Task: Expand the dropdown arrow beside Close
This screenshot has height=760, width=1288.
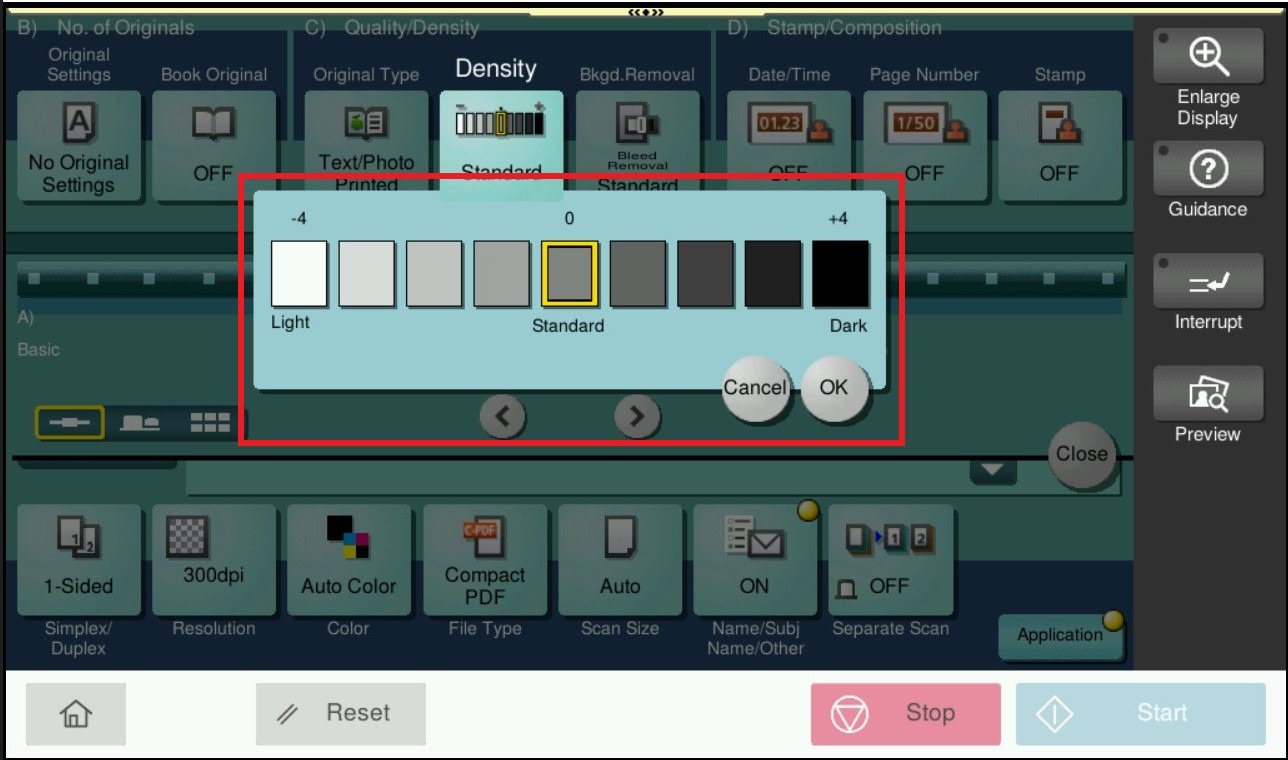Action: click(x=993, y=470)
